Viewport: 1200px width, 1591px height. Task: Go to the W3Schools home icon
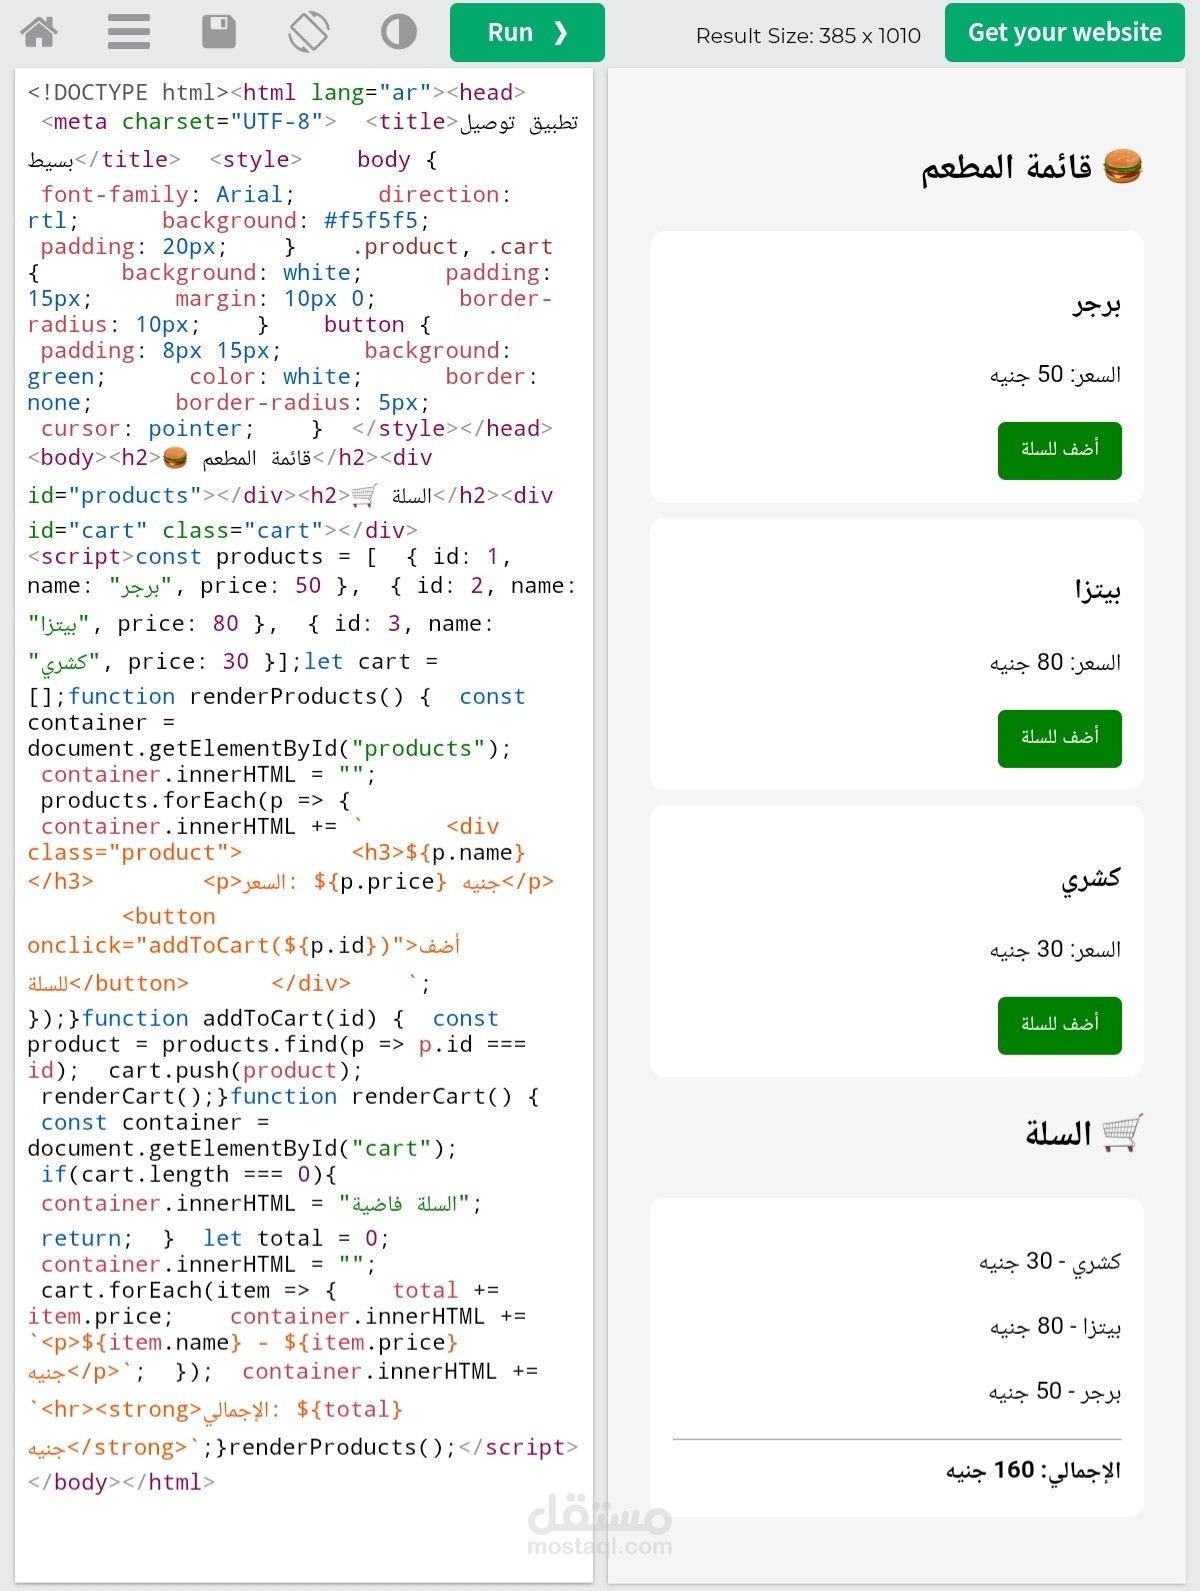point(40,32)
